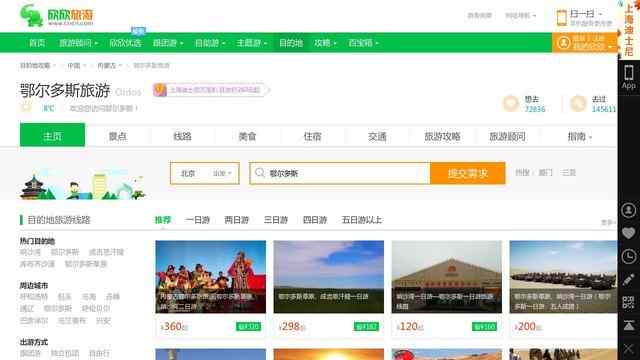Click the 出游方式 section heading
Screen dimensions: 640x360
pos(34,342)
